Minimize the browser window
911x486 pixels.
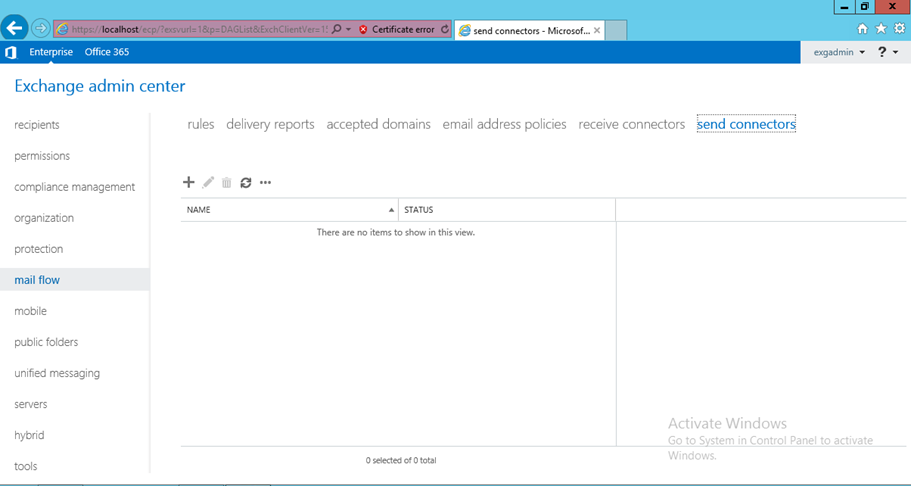click(844, 7)
